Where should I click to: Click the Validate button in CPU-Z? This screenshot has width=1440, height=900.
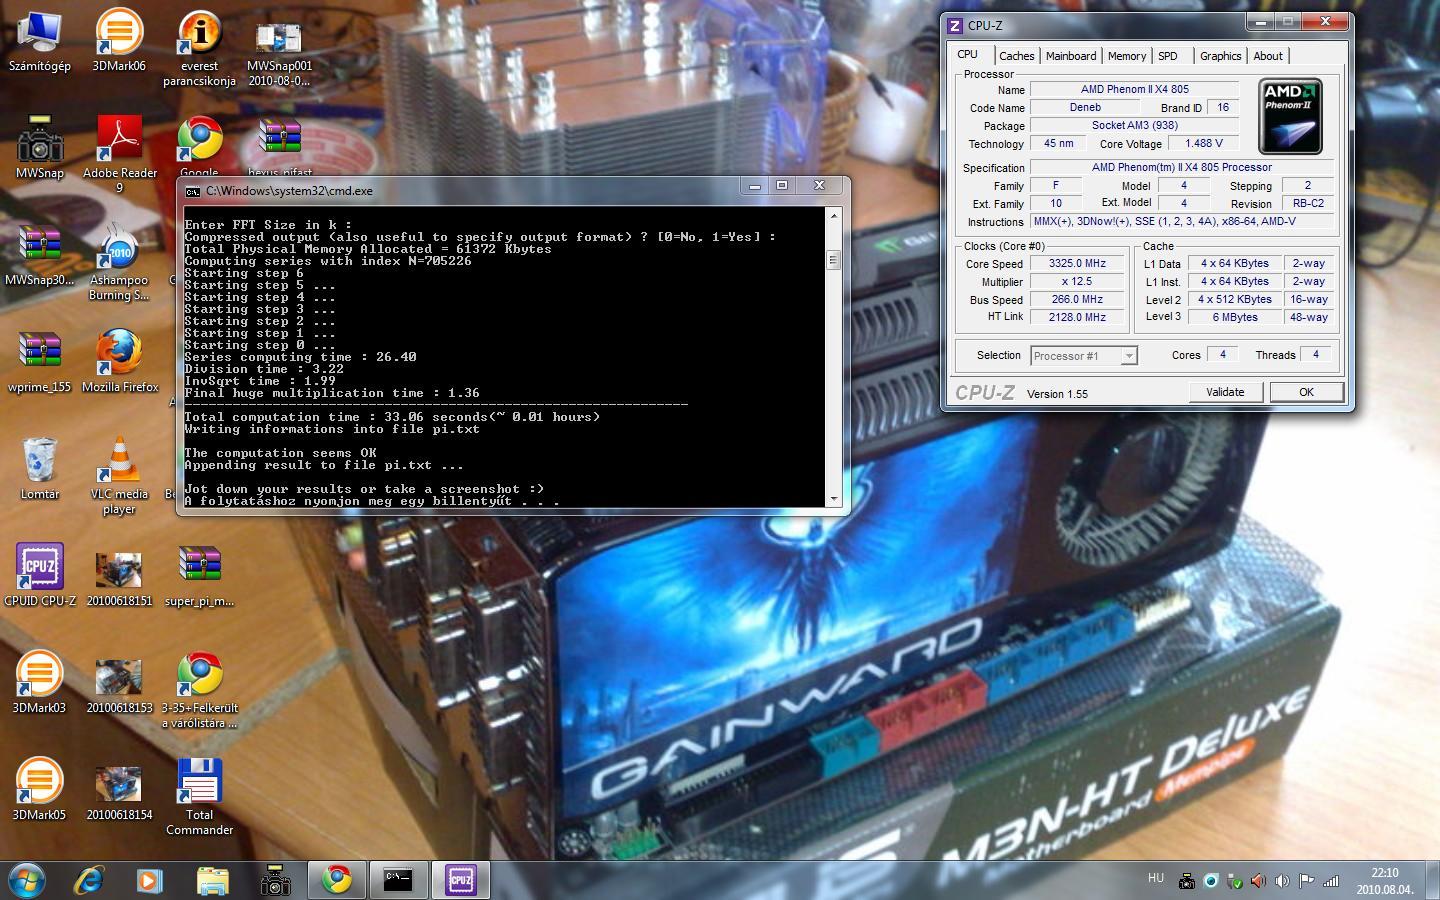tap(1225, 392)
